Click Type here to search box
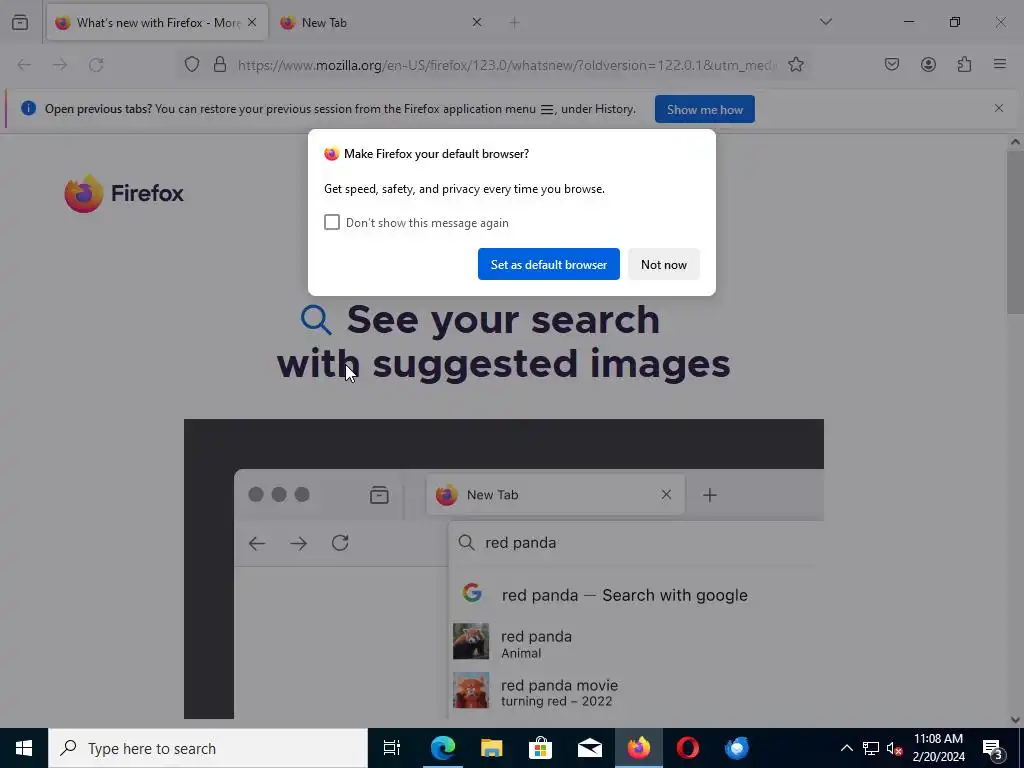1024x768 pixels. [x=208, y=748]
